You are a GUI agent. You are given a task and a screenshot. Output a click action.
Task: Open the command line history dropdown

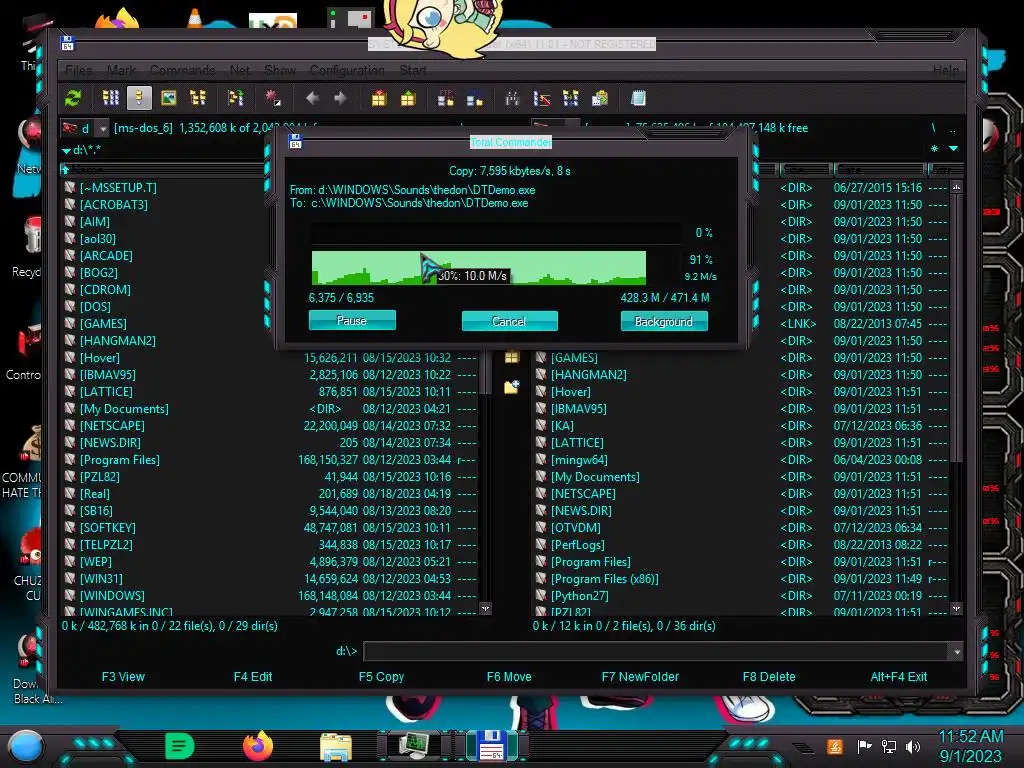[x=956, y=651]
